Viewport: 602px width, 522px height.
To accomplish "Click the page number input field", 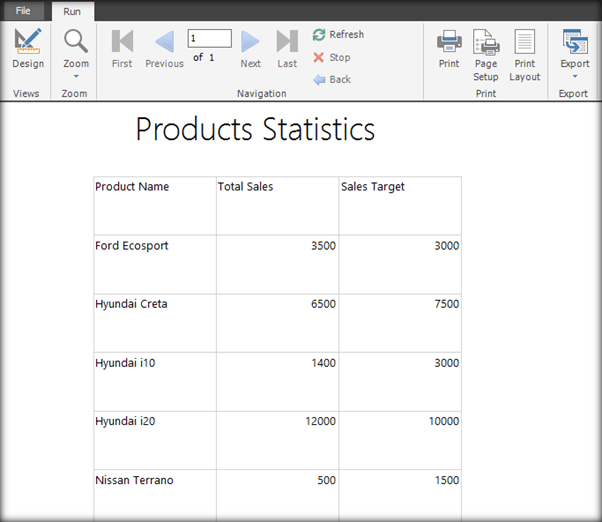I will click(209, 38).
